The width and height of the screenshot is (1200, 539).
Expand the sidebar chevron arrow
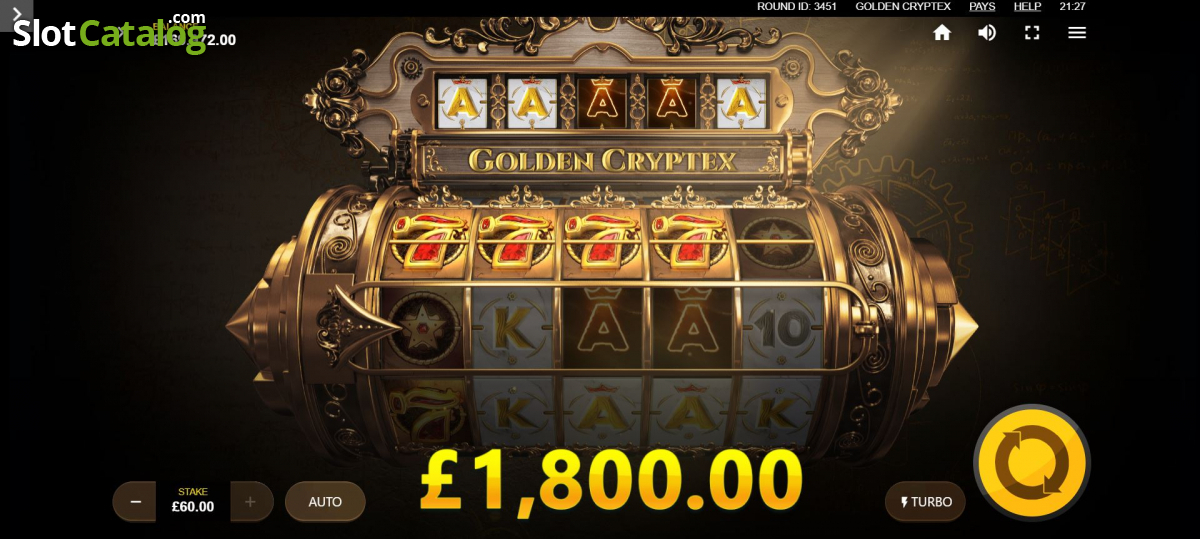(x=16, y=14)
